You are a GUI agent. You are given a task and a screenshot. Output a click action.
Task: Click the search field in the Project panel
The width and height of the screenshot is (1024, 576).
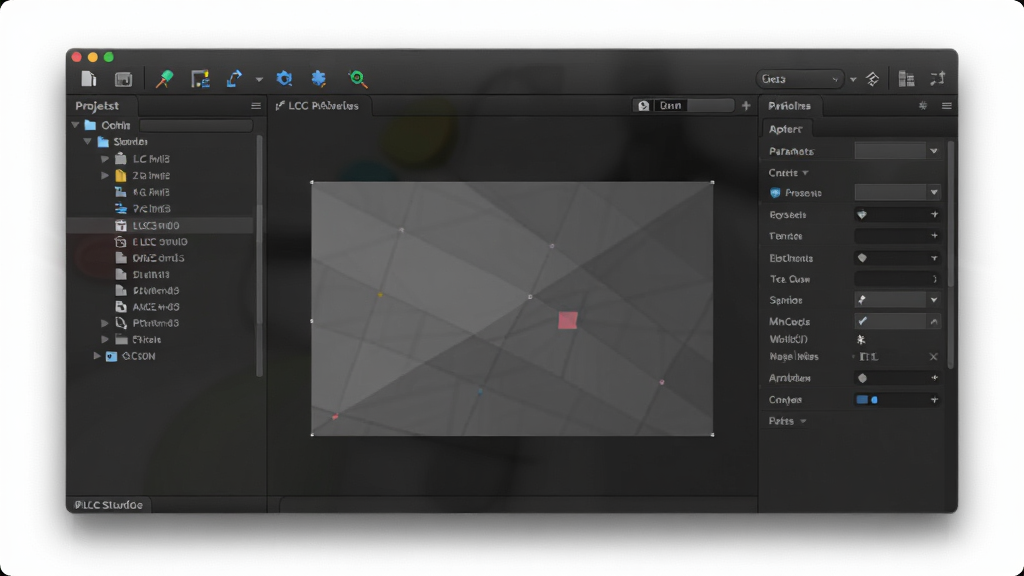(196, 125)
